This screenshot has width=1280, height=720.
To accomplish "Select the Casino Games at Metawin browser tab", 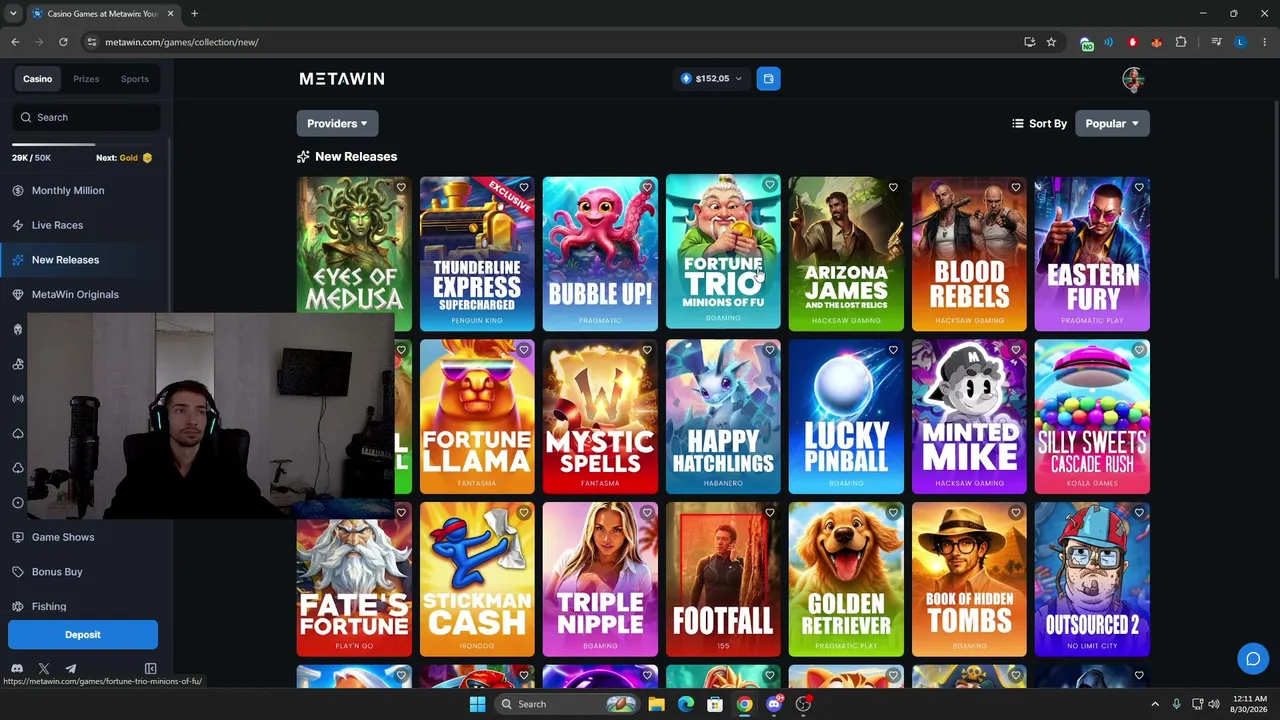I will tap(103, 14).
